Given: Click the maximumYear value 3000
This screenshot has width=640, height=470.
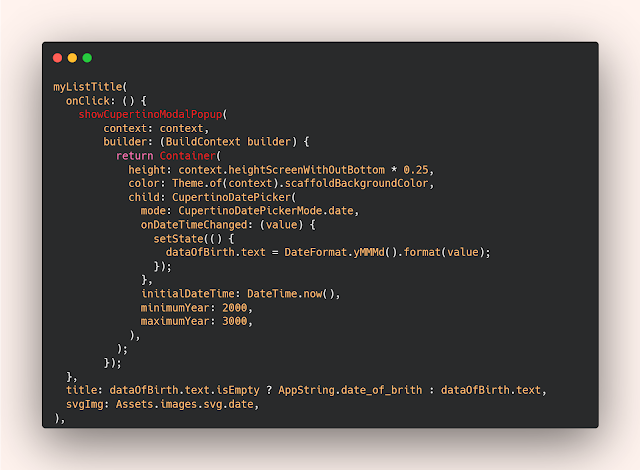Looking at the screenshot, I should point(235,321).
